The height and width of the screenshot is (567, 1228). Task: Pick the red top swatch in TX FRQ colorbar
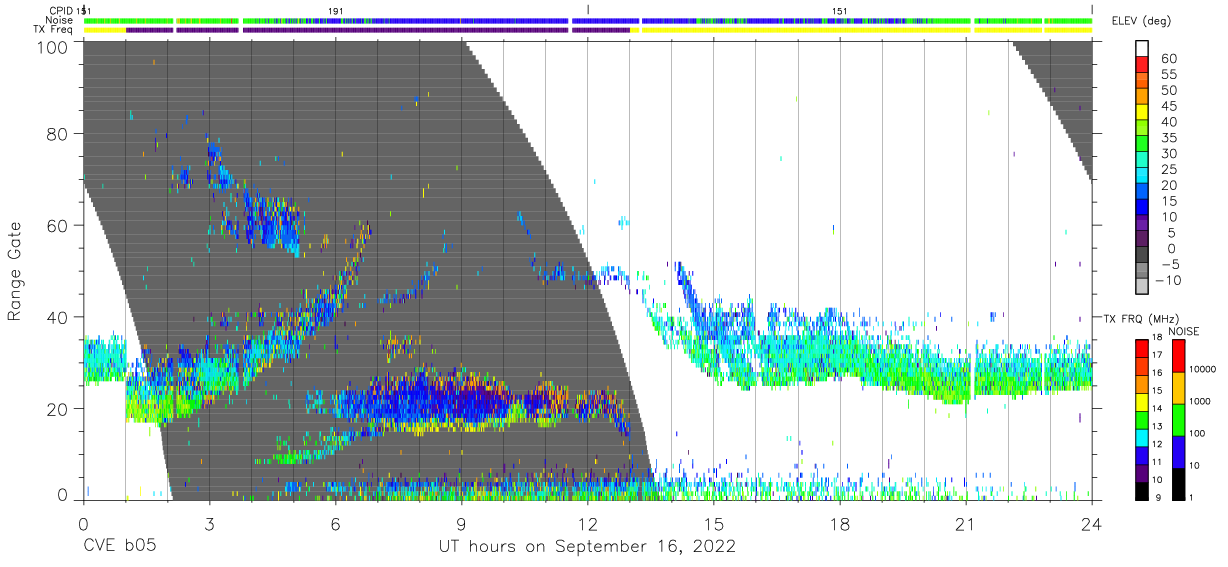coord(1142,348)
